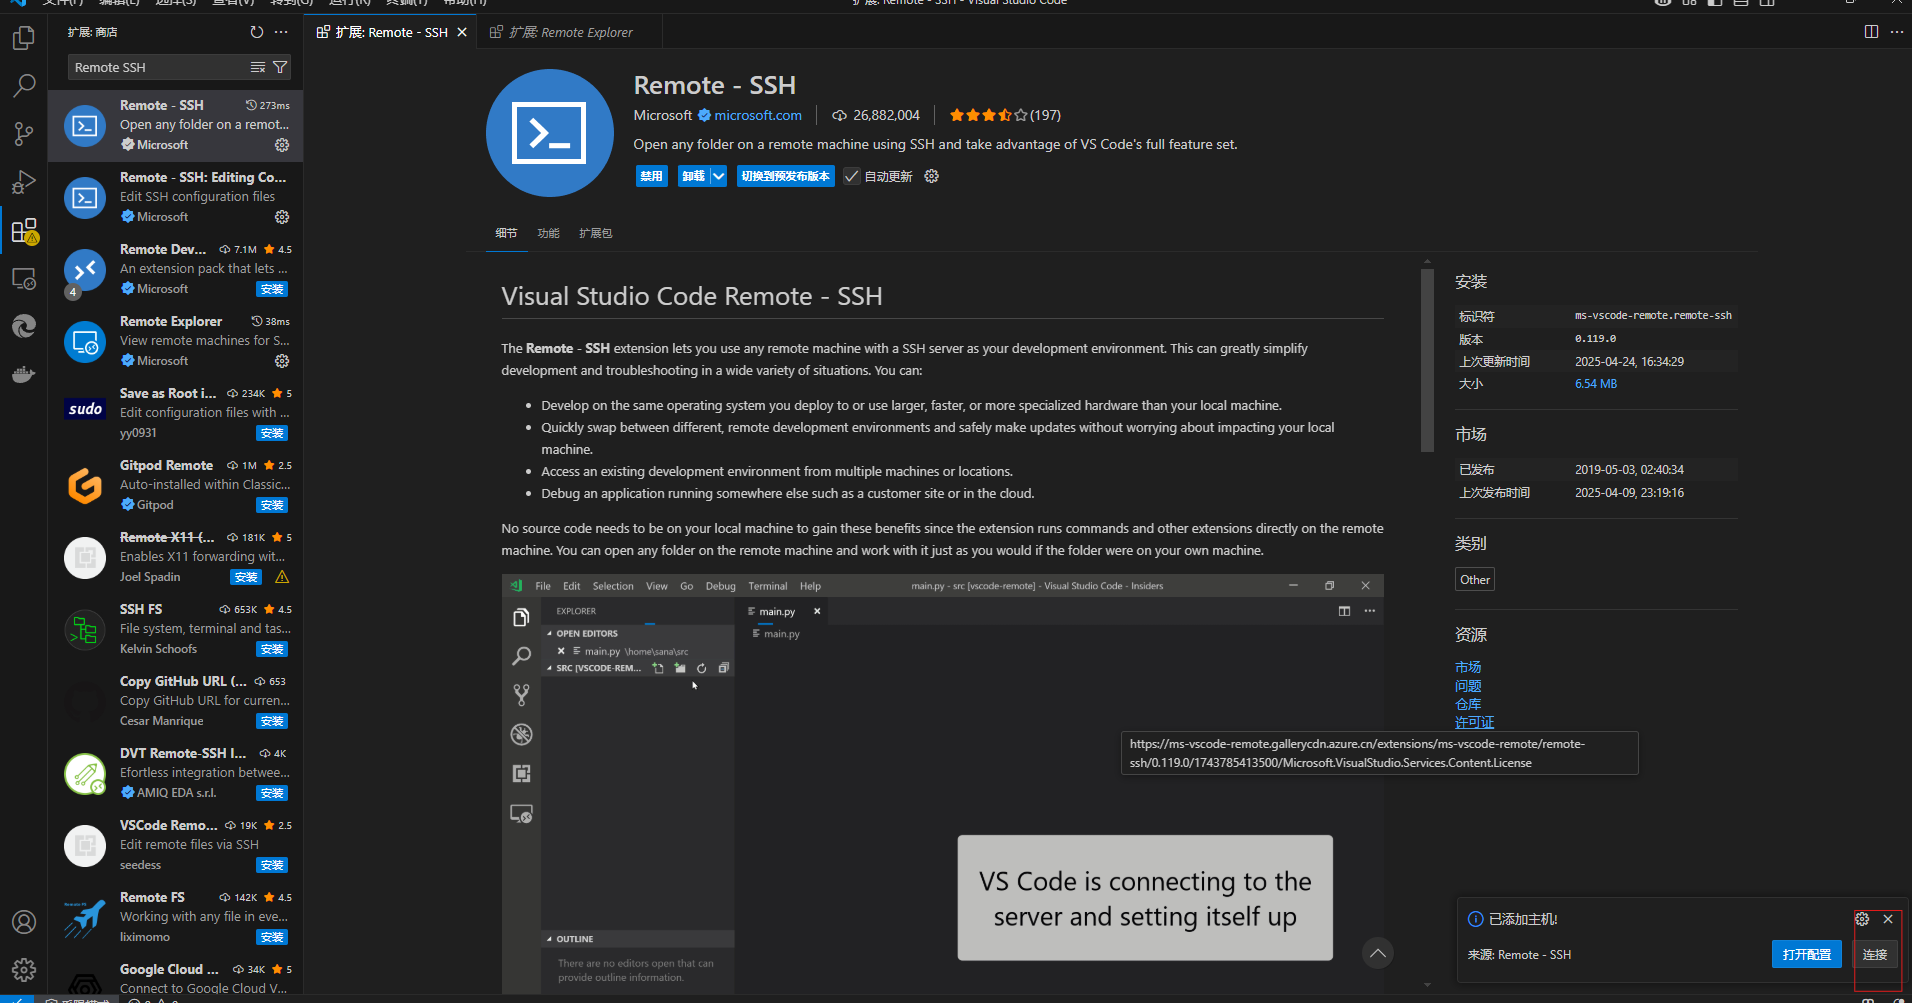Click the 打开配置 button in notification
Image resolution: width=1912 pixels, height=1003 pixels.
coord(1806,955)
